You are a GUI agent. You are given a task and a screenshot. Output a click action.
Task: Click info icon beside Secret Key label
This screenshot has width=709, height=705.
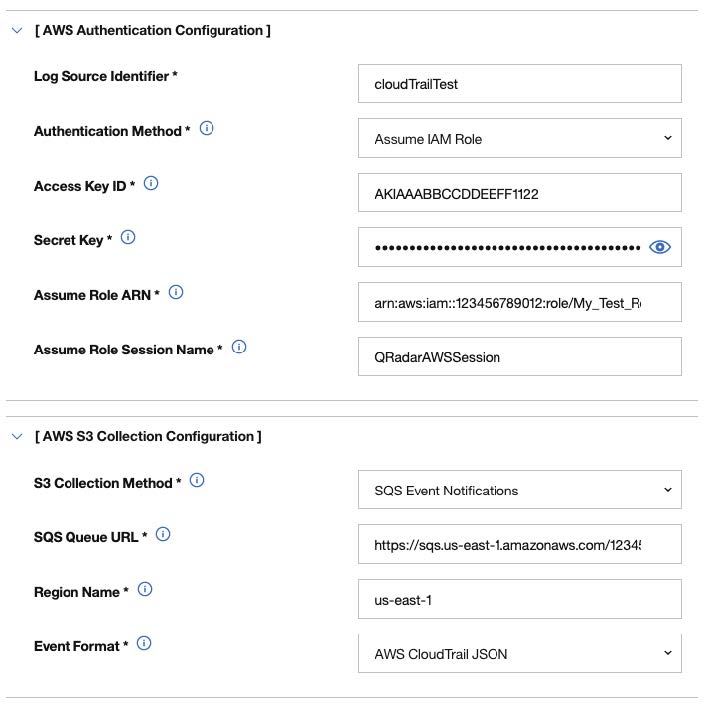click(128, 238)
